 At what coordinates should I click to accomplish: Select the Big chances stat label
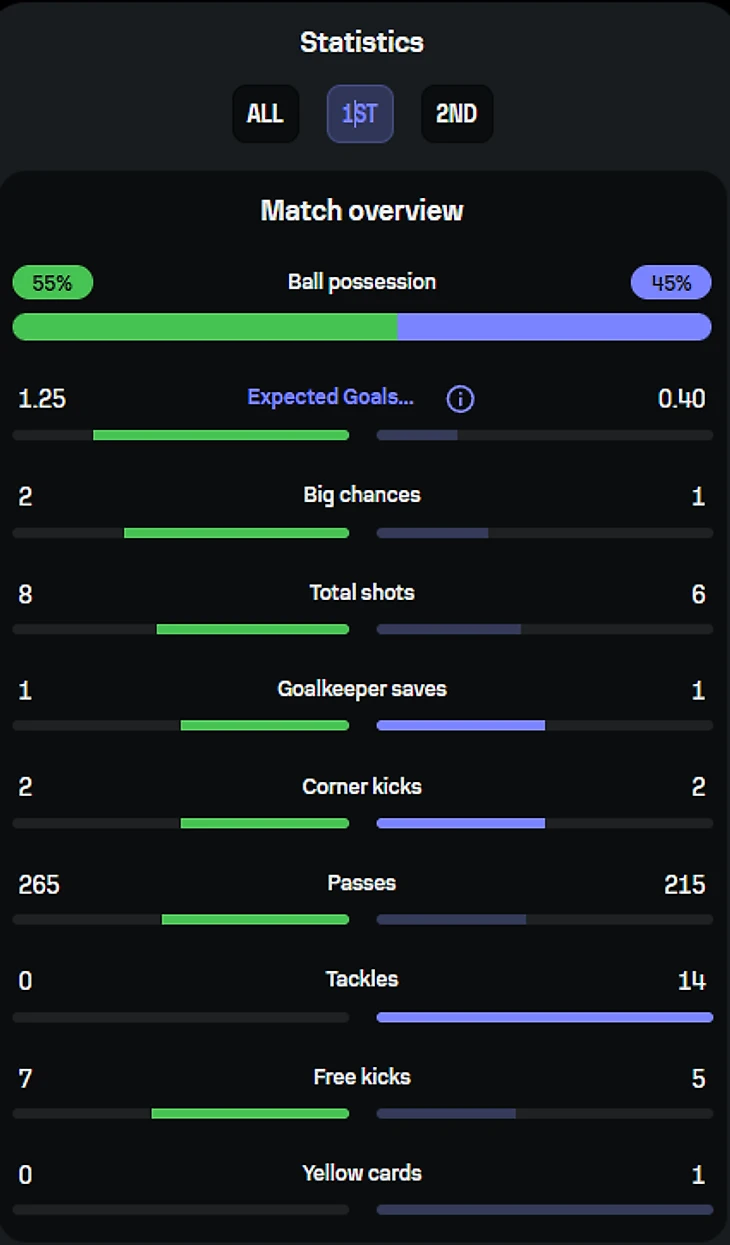click(362, 495)
